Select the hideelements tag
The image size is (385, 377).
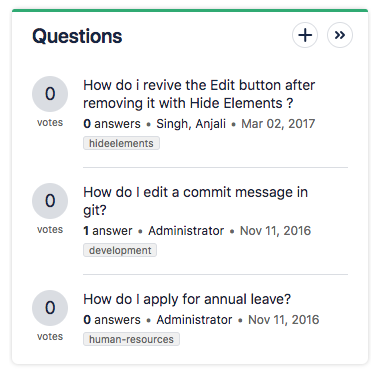121,143
